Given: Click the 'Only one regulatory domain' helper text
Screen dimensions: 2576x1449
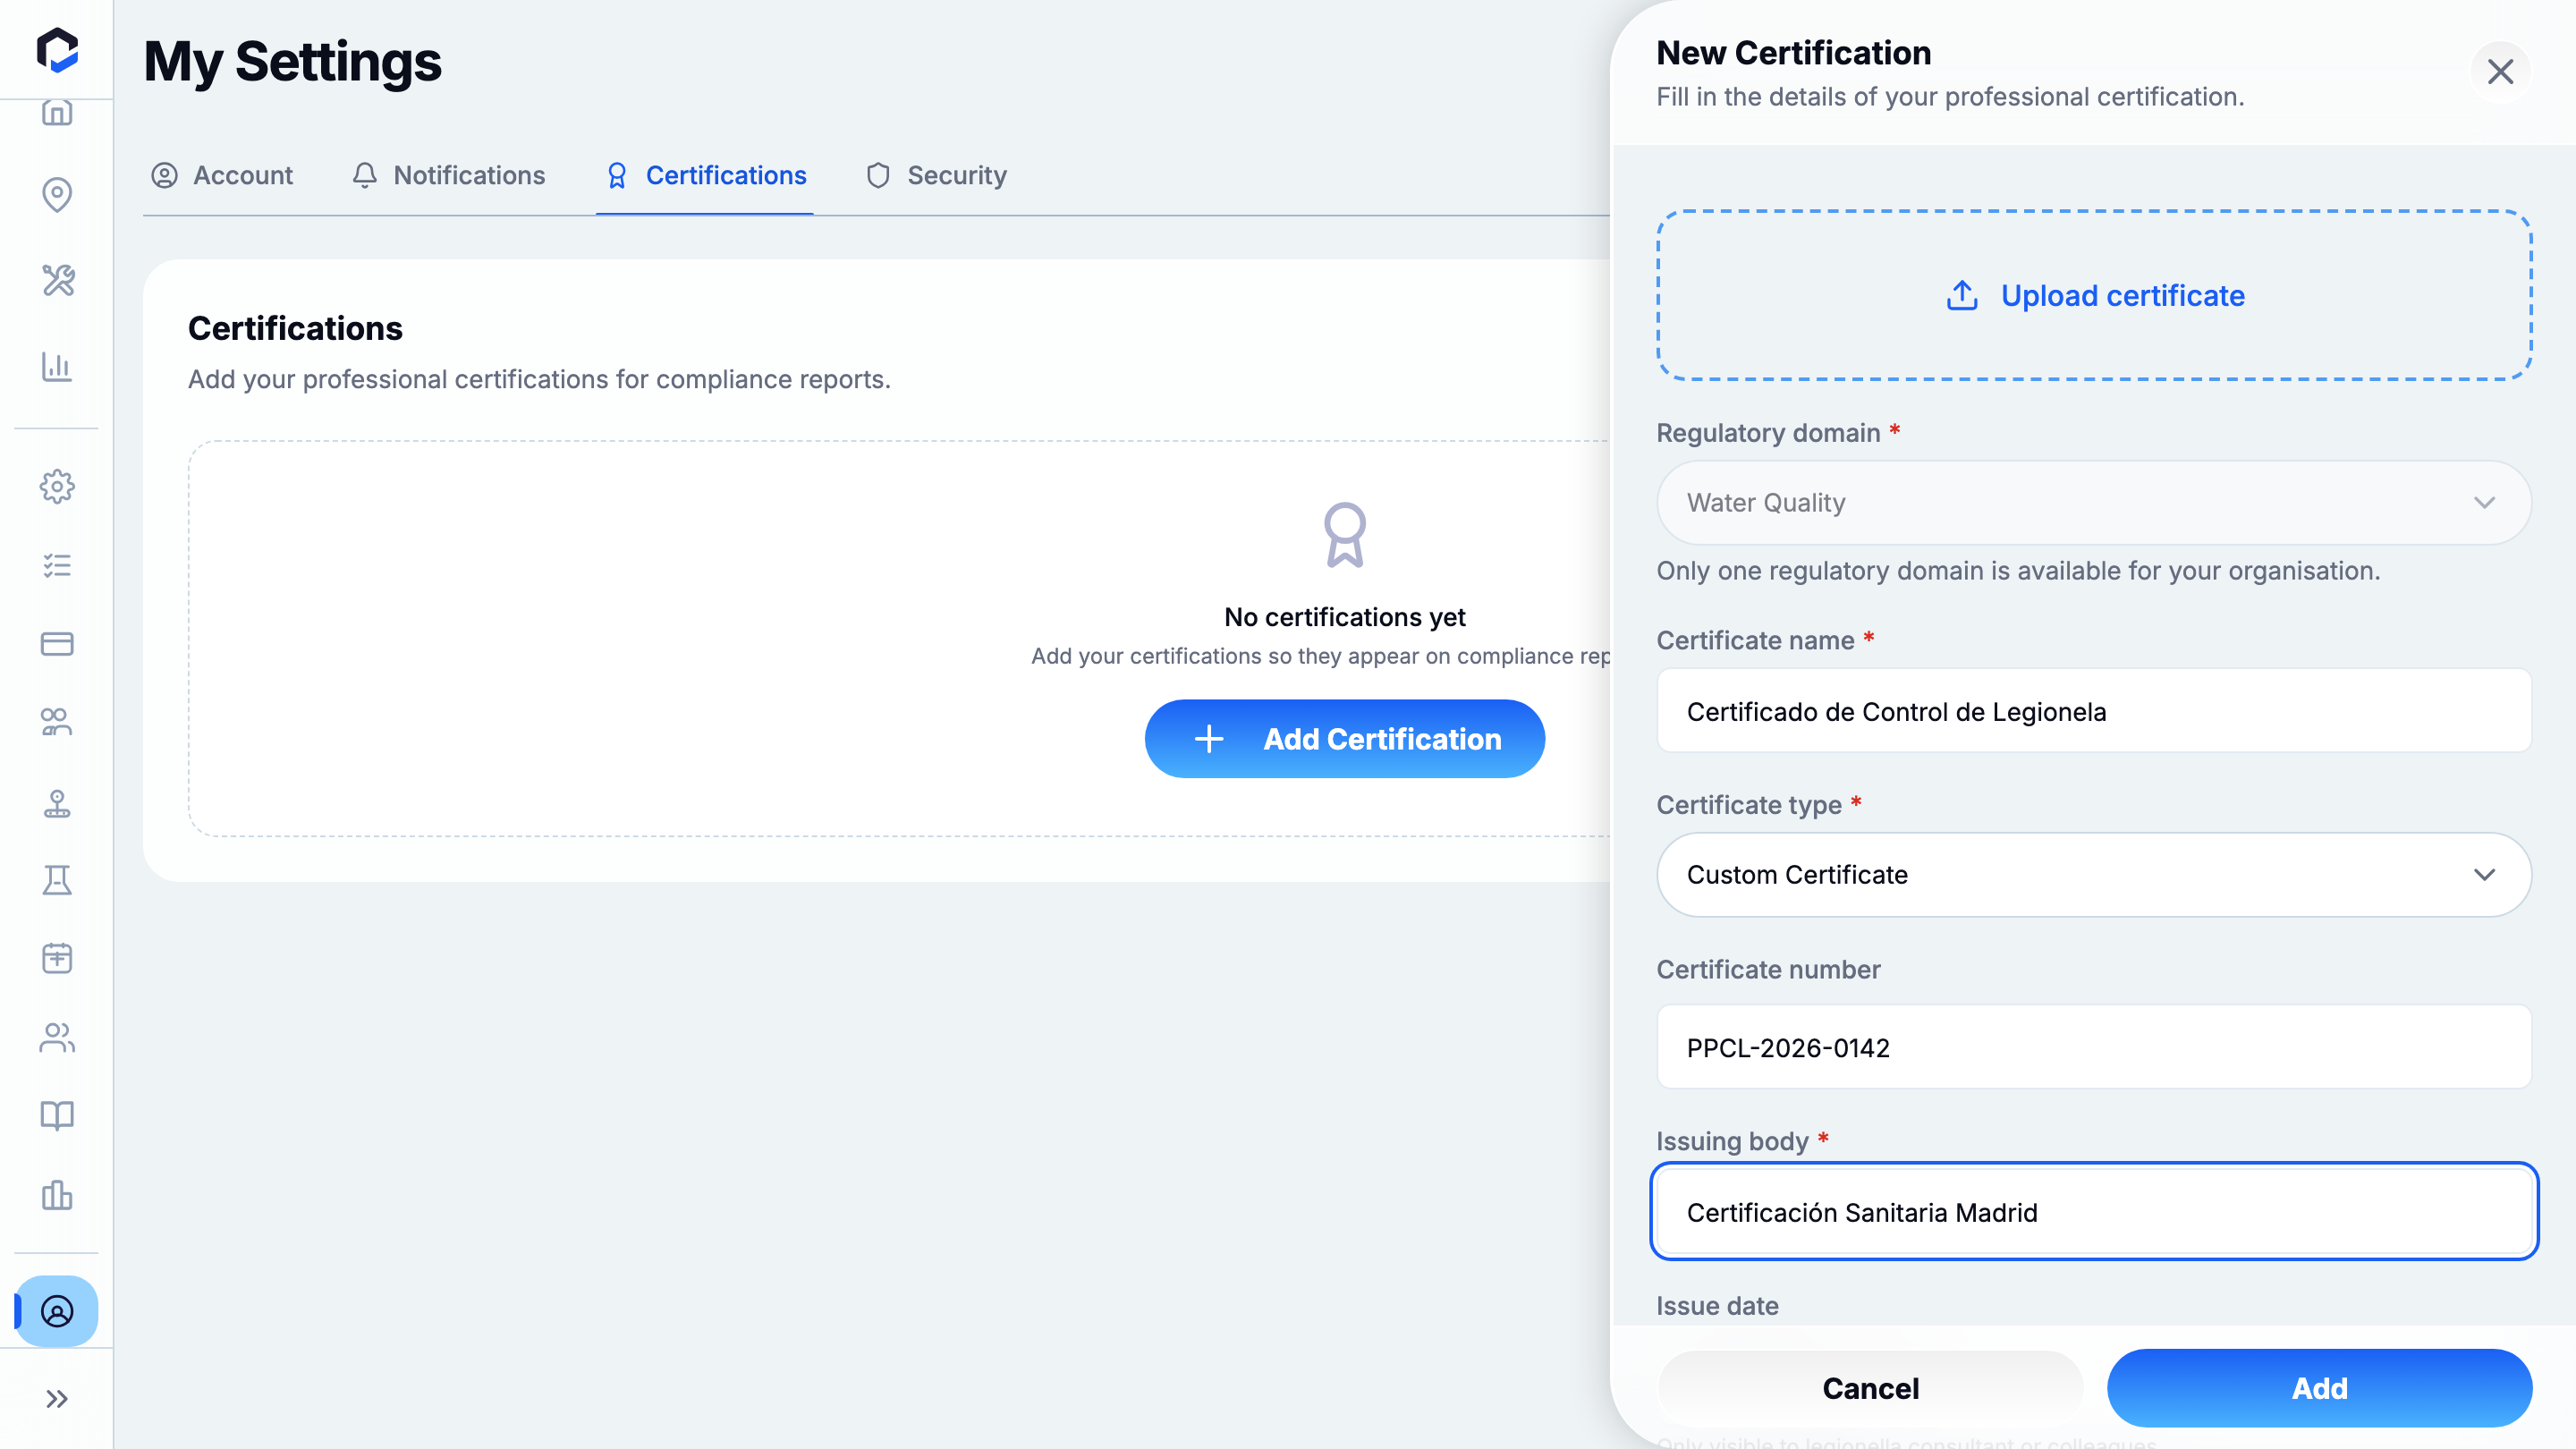Looking at the screenshot, I should pyautogui.click(x=2018, y=571).
